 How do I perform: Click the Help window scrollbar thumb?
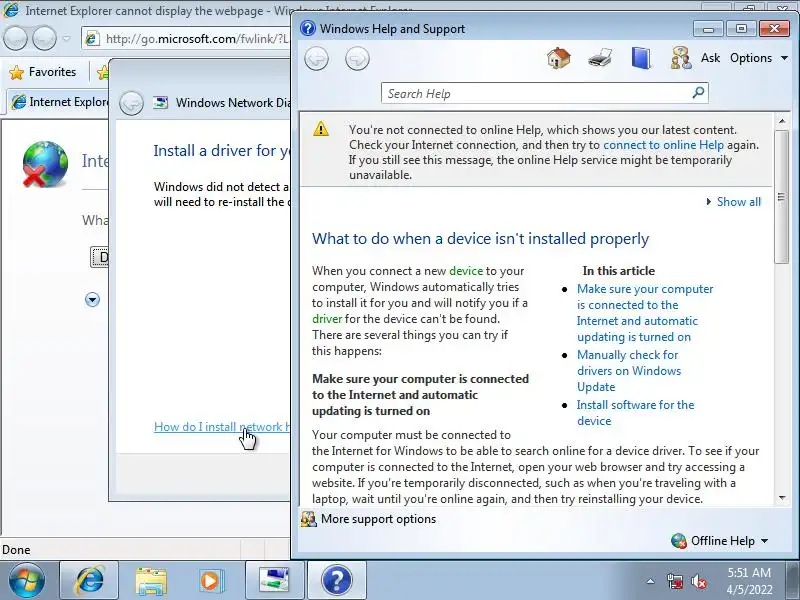(781, 196)
